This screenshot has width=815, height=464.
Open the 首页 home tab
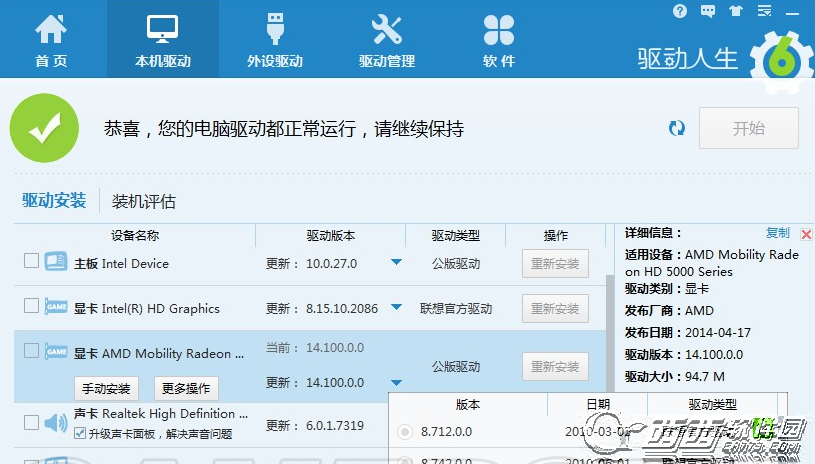click(51, 40)
